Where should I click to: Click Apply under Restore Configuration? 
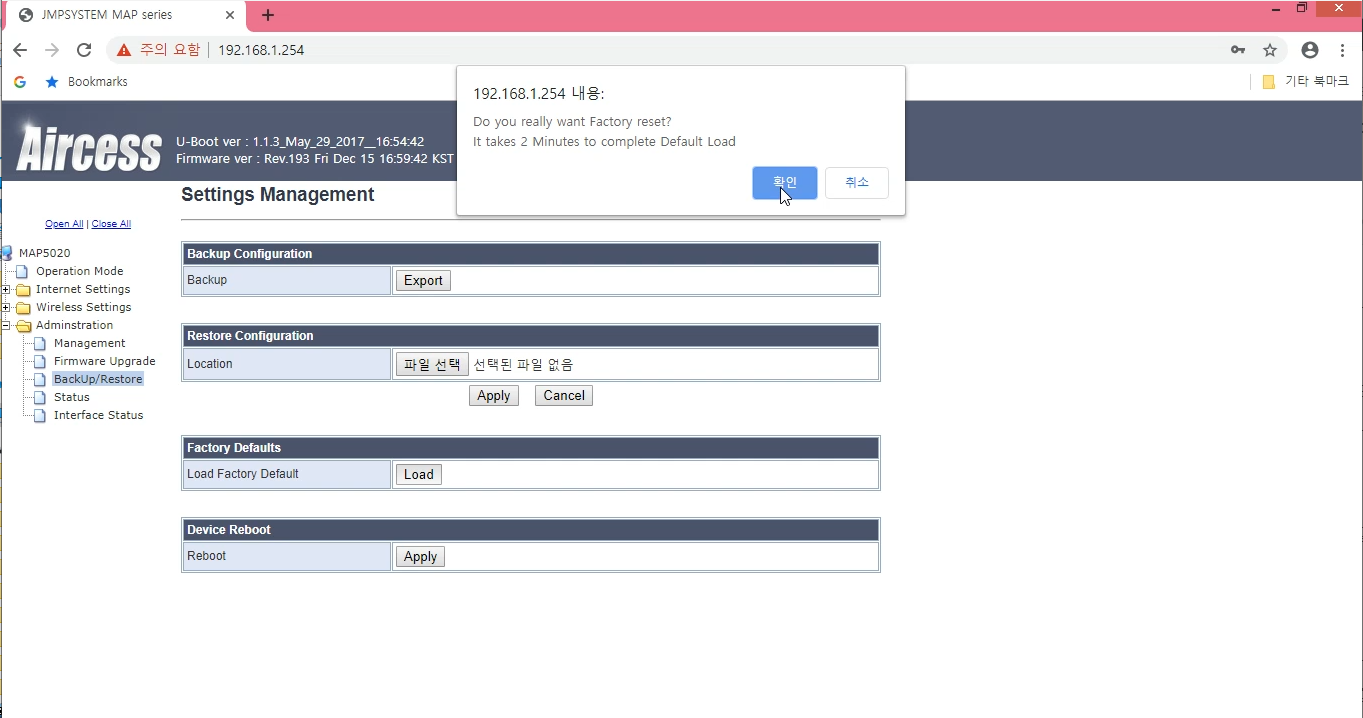pyautogui.click(x=494, y=396)
